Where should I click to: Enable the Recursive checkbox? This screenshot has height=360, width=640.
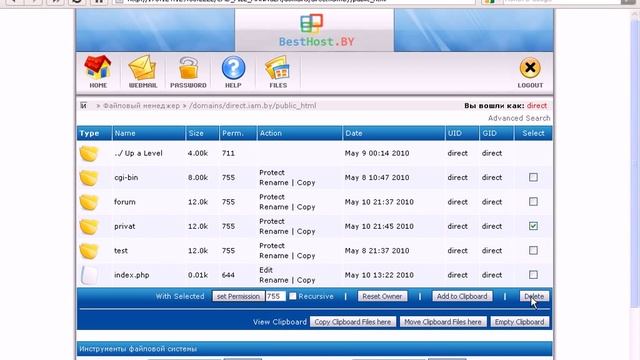coord(293,296)
